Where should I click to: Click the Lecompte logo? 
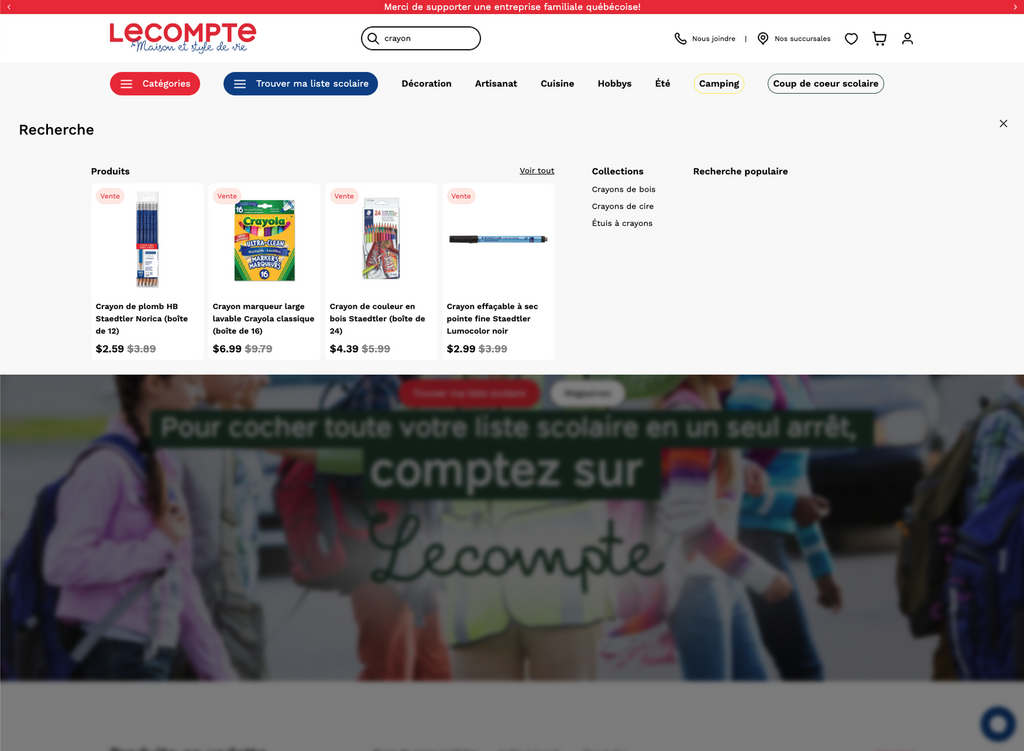[182, 38]
